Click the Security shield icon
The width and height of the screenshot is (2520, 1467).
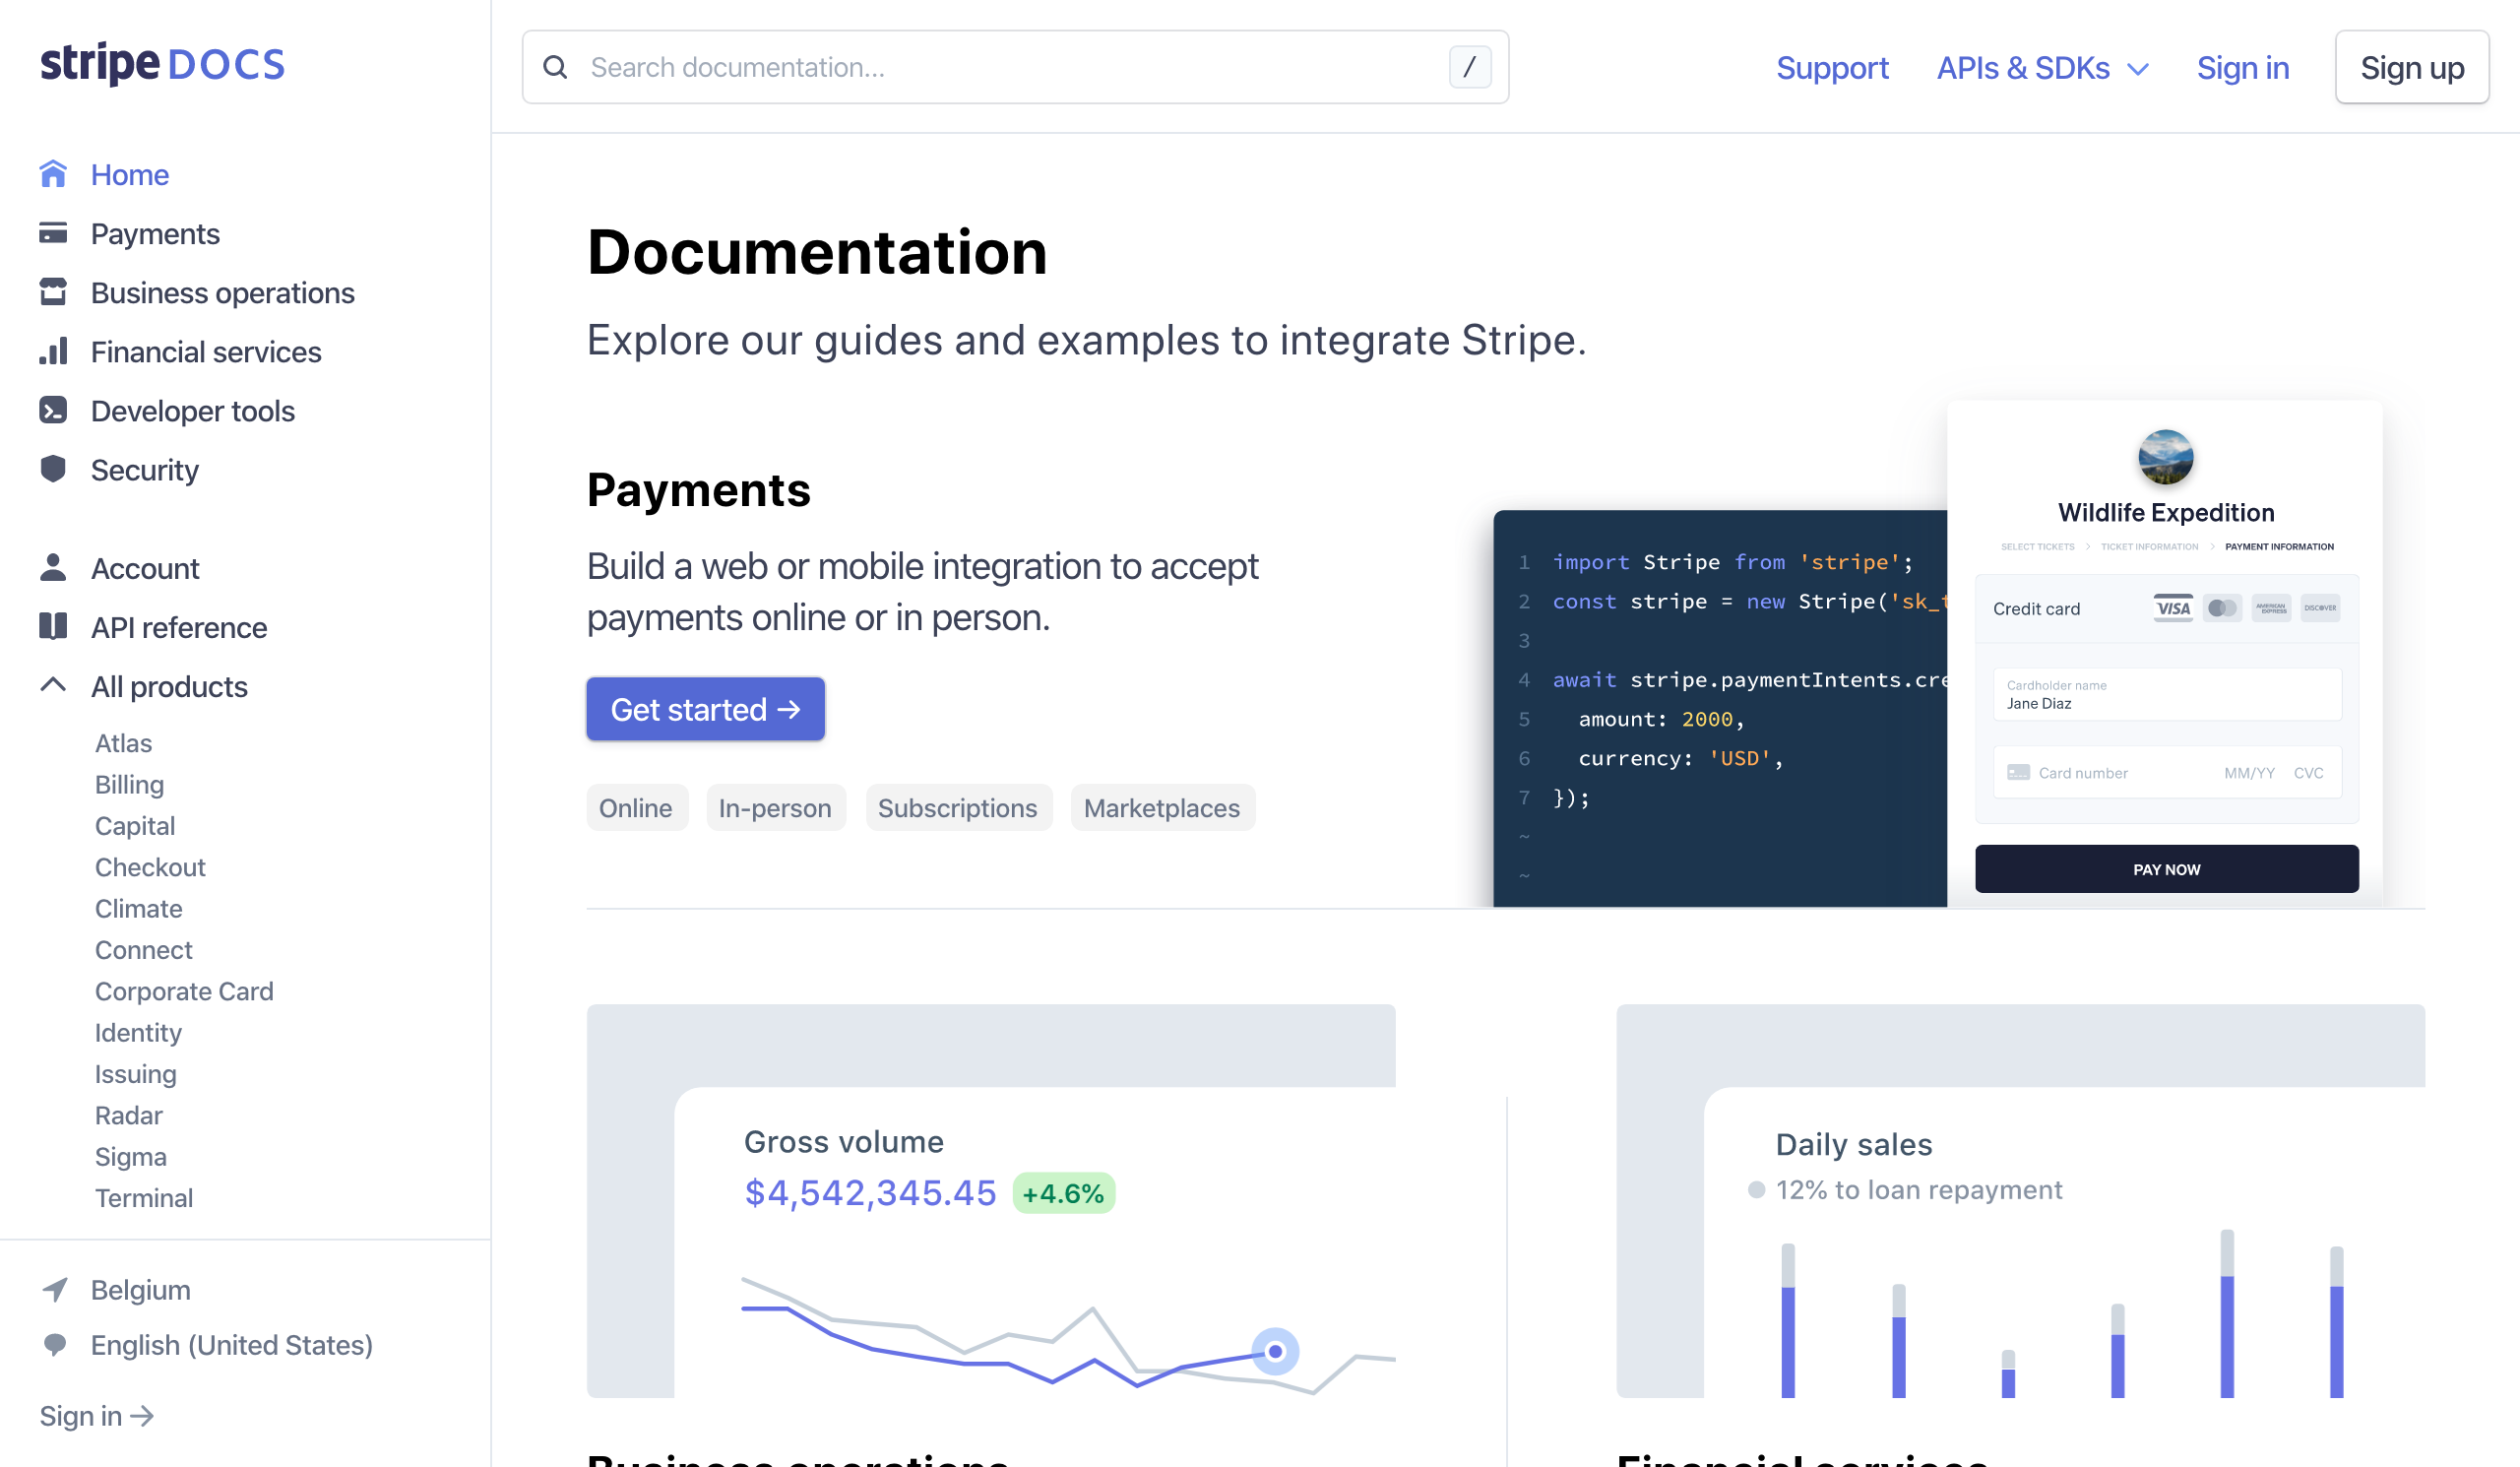click(53, 469)
